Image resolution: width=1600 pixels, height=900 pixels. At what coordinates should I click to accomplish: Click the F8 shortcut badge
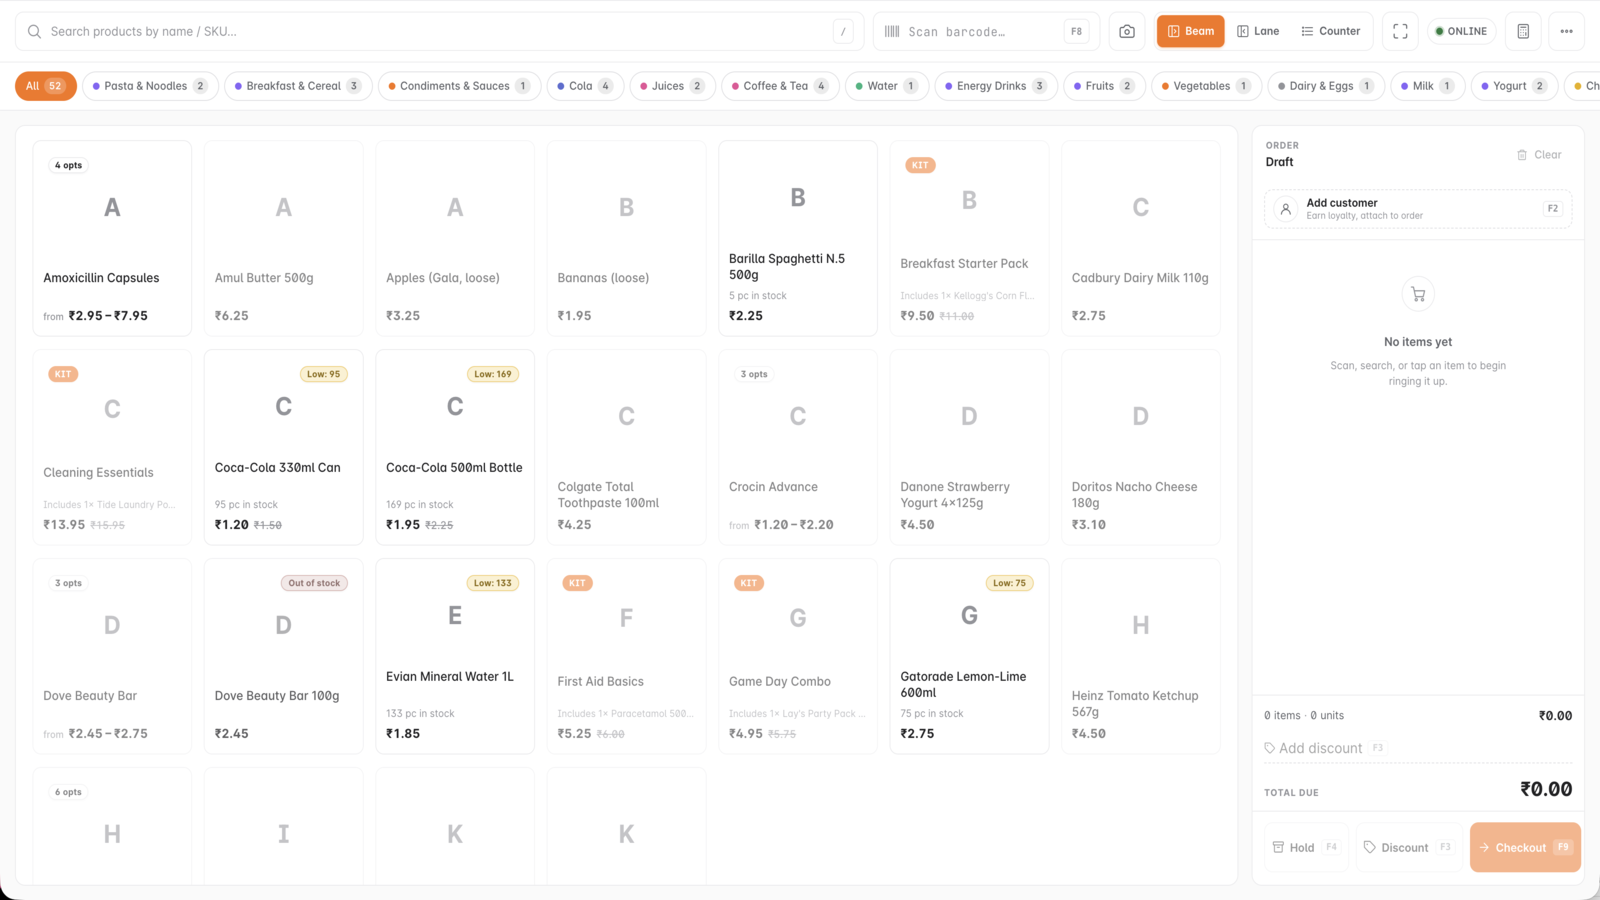point(1076,31)
